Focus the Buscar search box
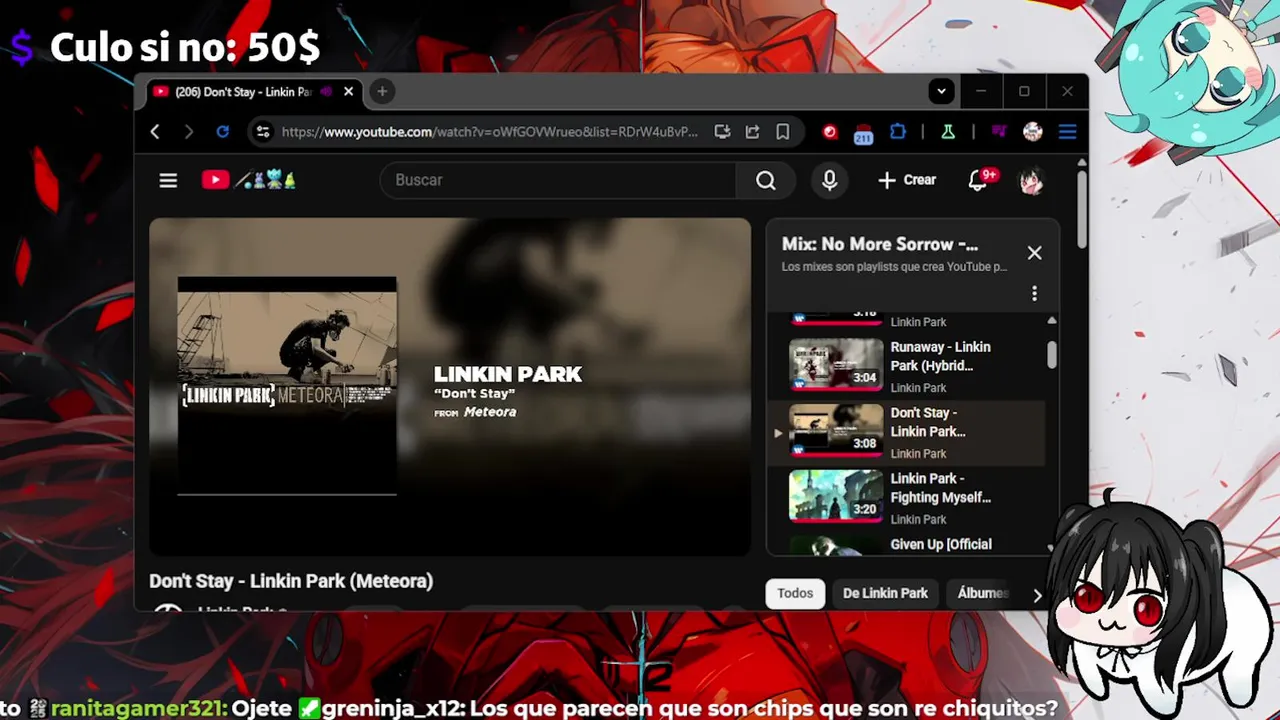The width and height of the screenshot is (1280, 720). 558,180
